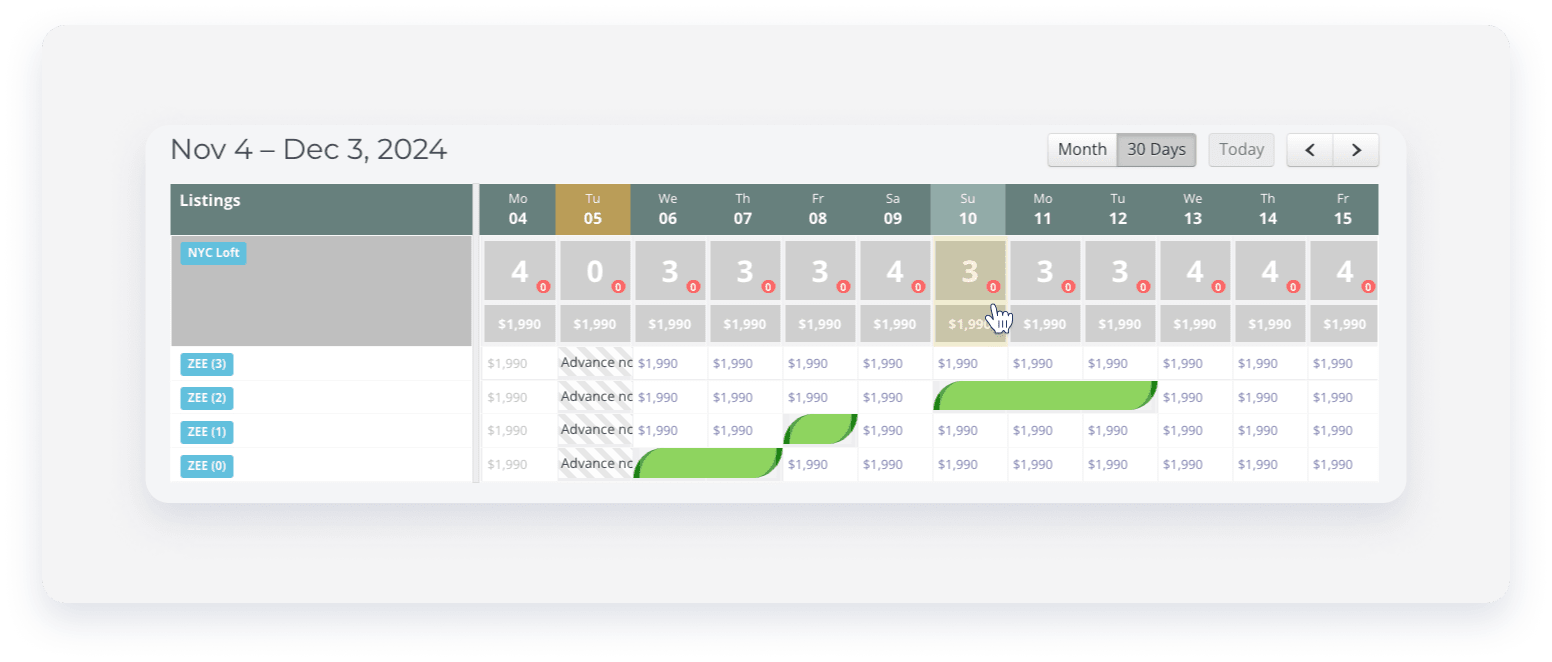1552x662 pixels.
Task: Click red badge on Tu 12 availability
Action: pos(1143,287)
